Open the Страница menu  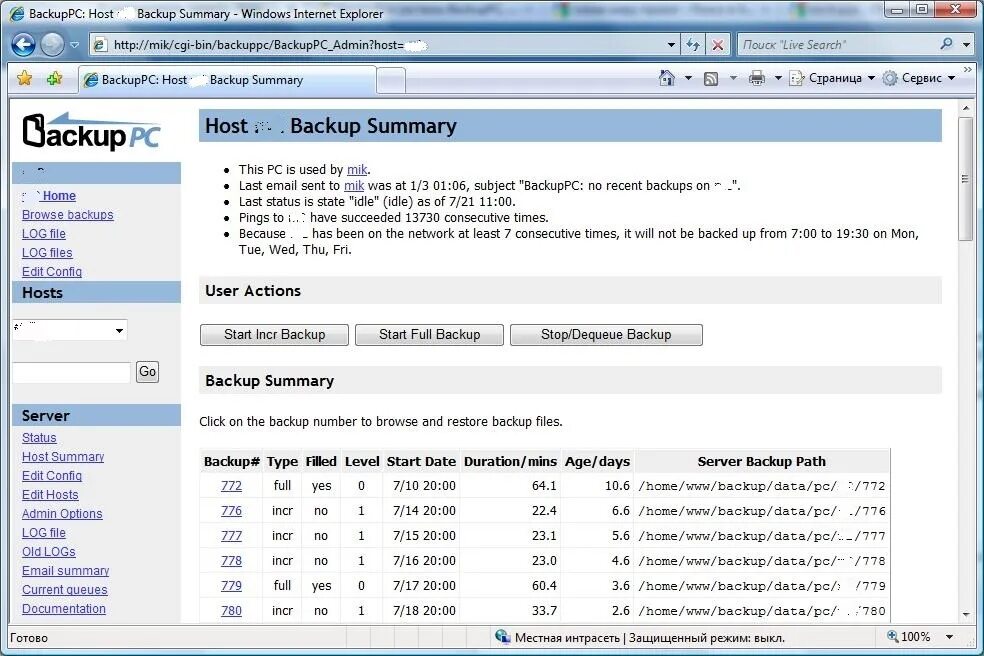832,78
